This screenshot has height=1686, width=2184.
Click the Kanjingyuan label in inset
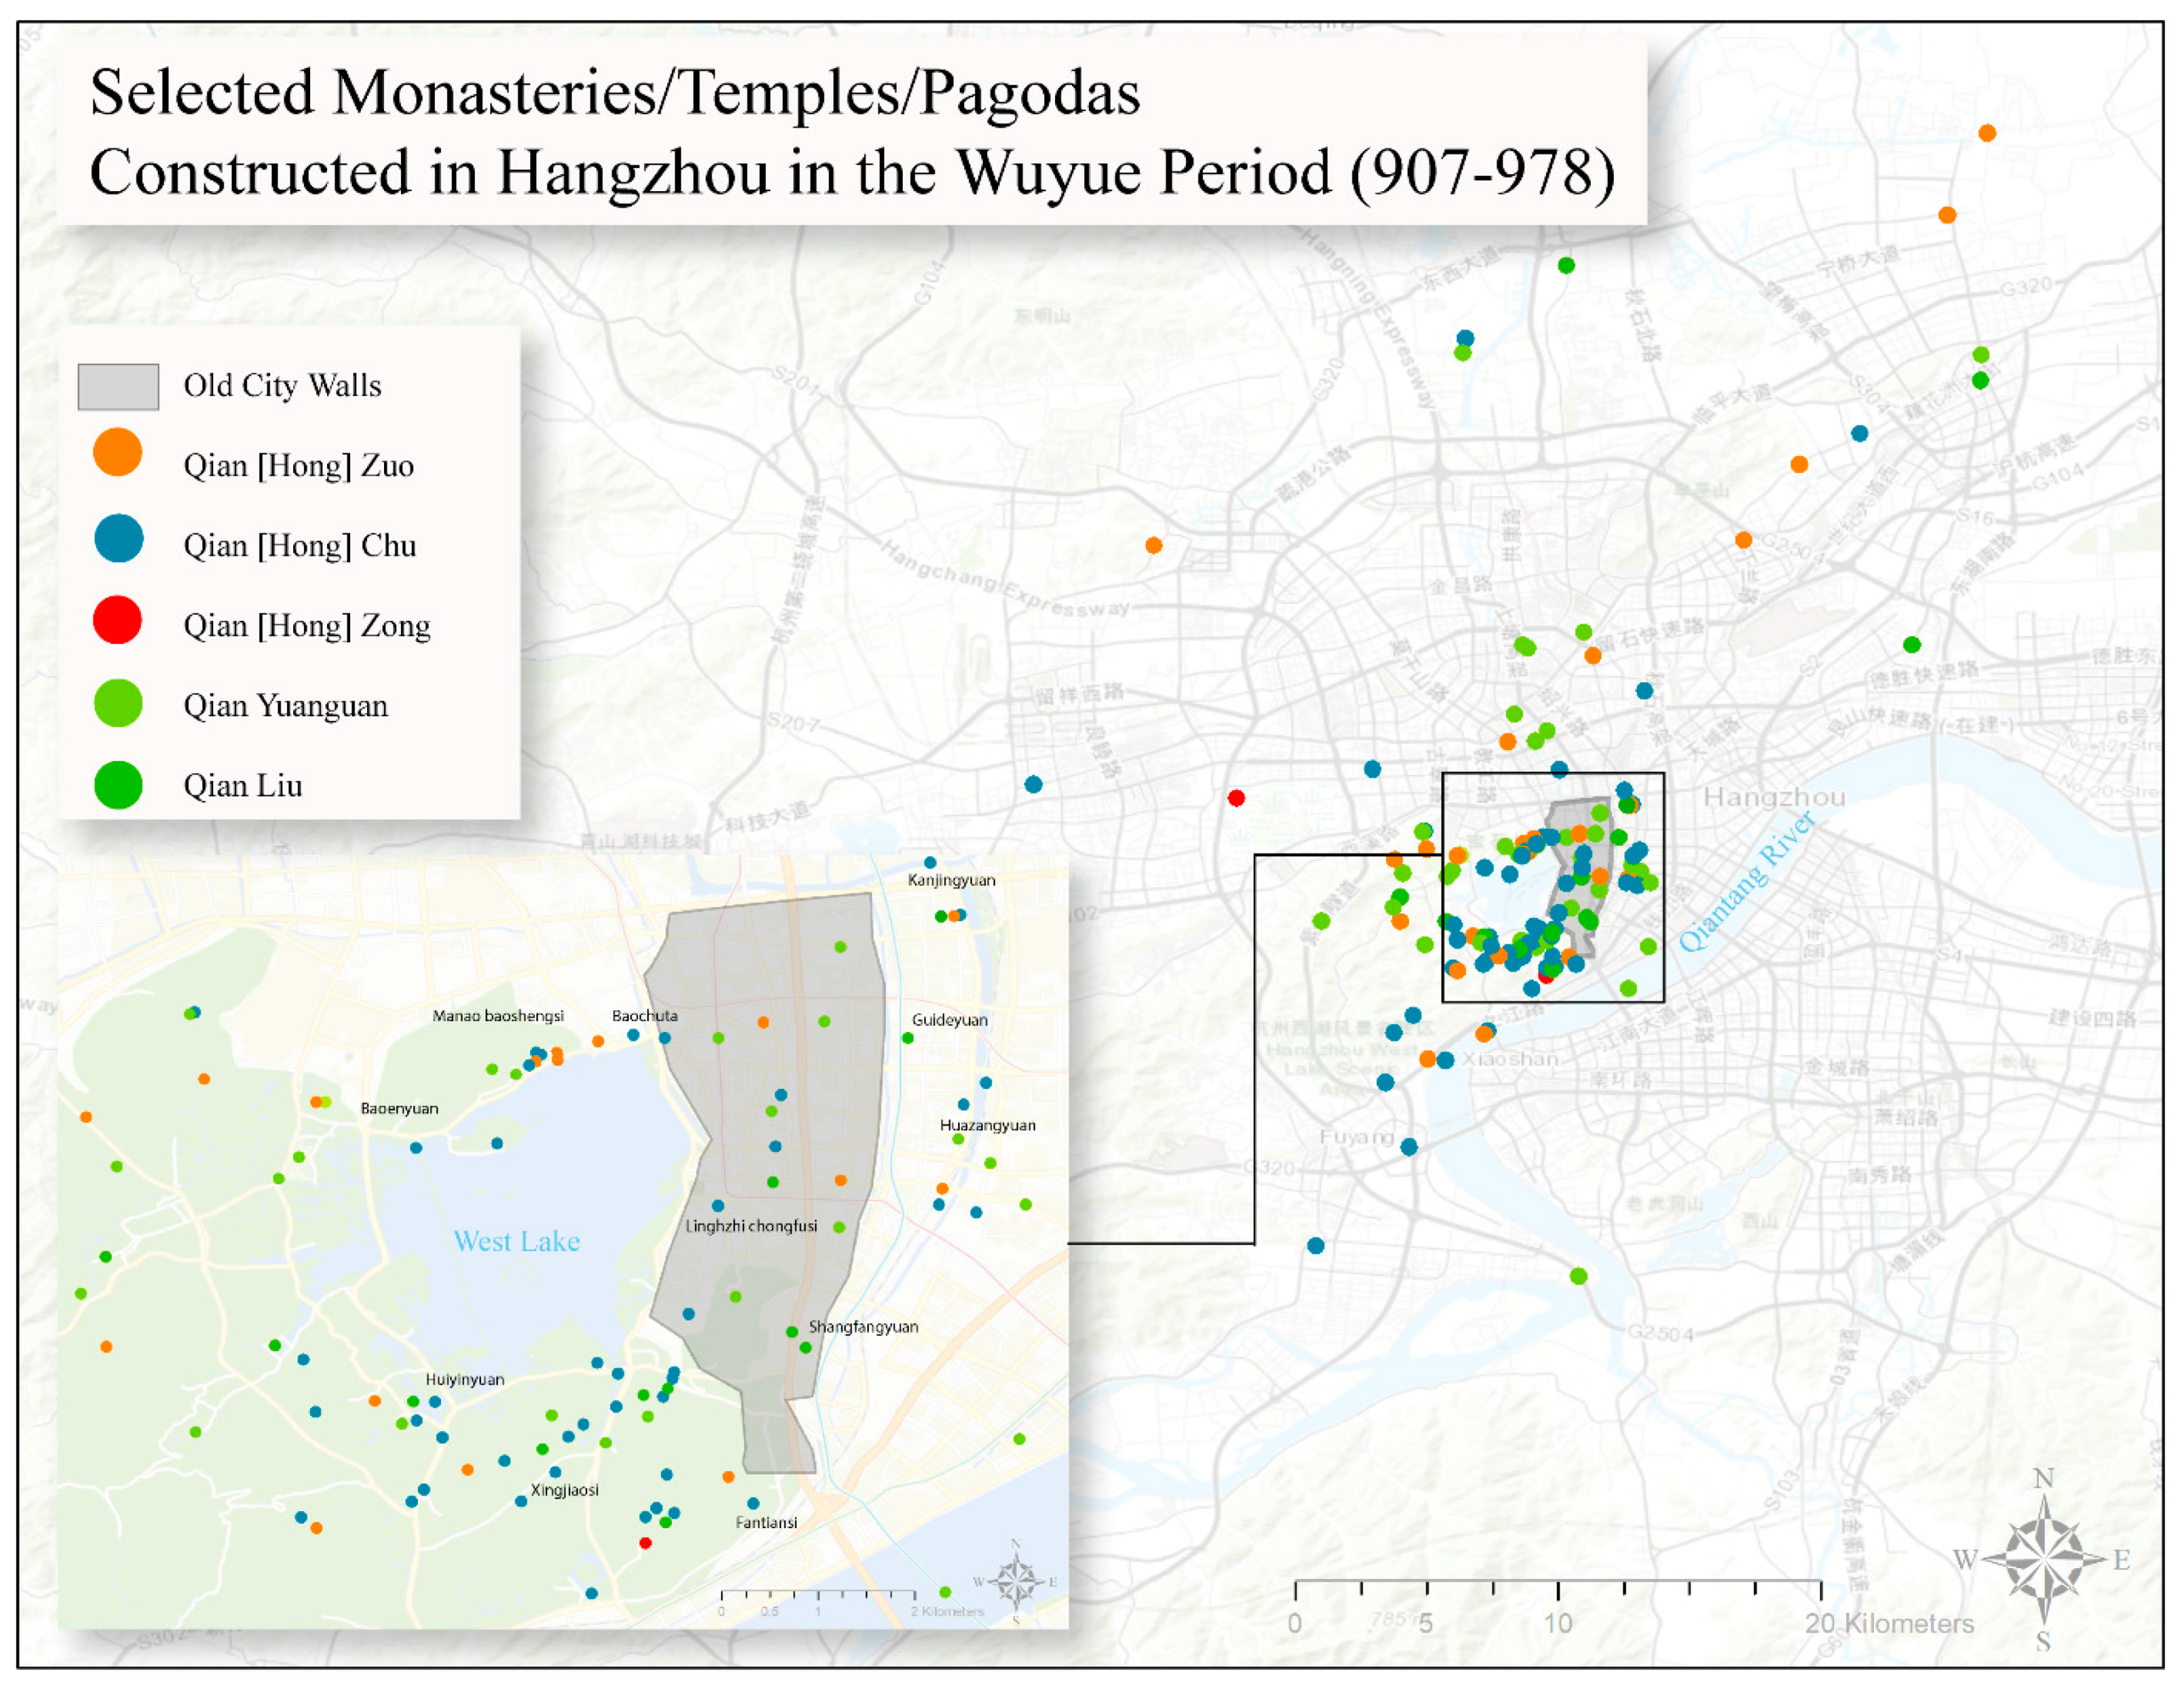point(951,880)
